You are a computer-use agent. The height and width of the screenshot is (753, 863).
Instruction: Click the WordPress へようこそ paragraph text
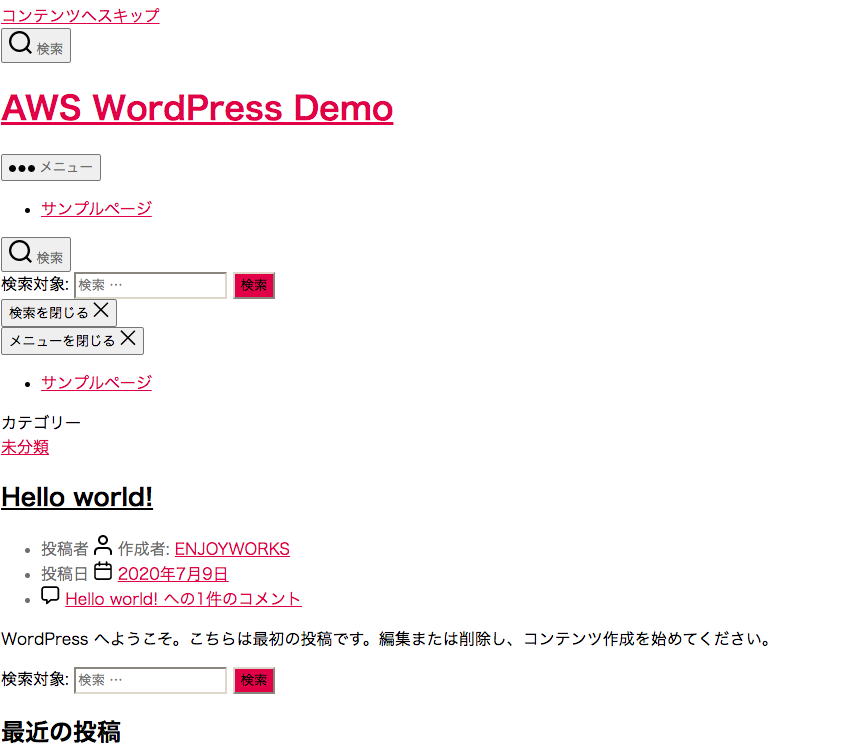[387, 639]
